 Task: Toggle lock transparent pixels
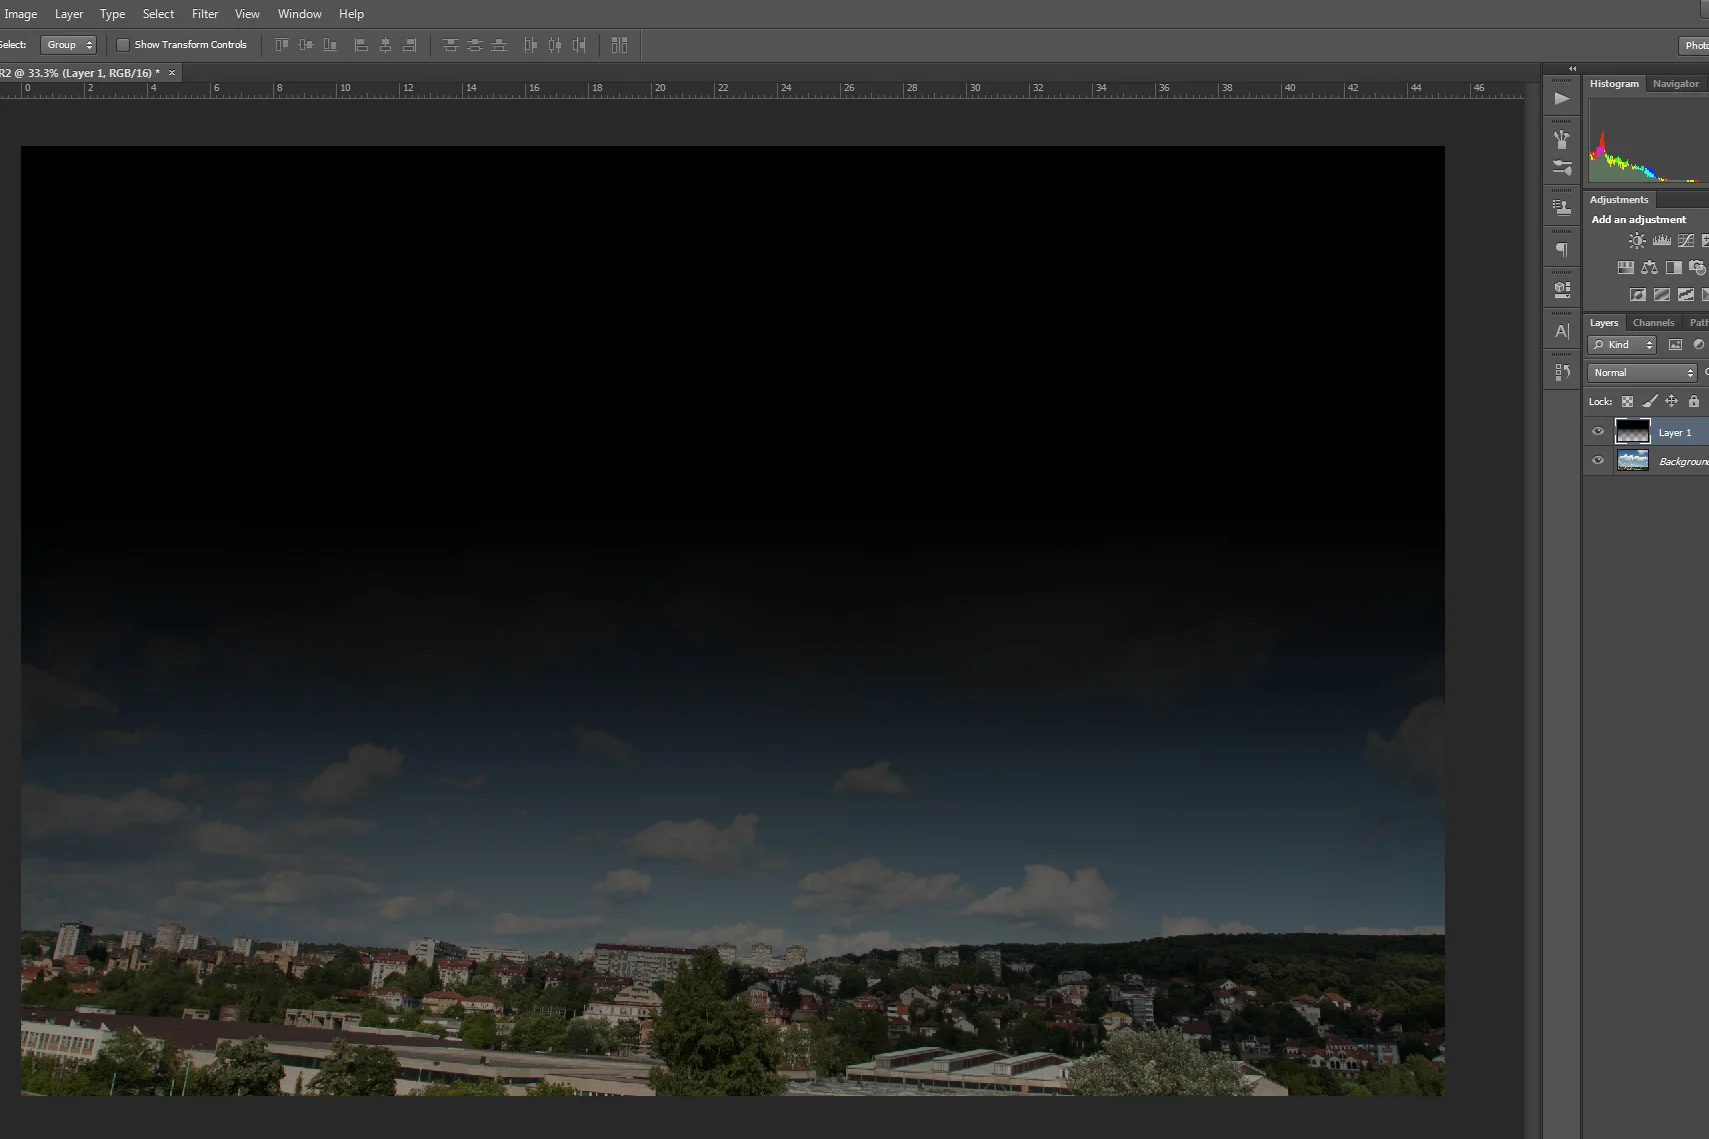(x=1627, y=402)
